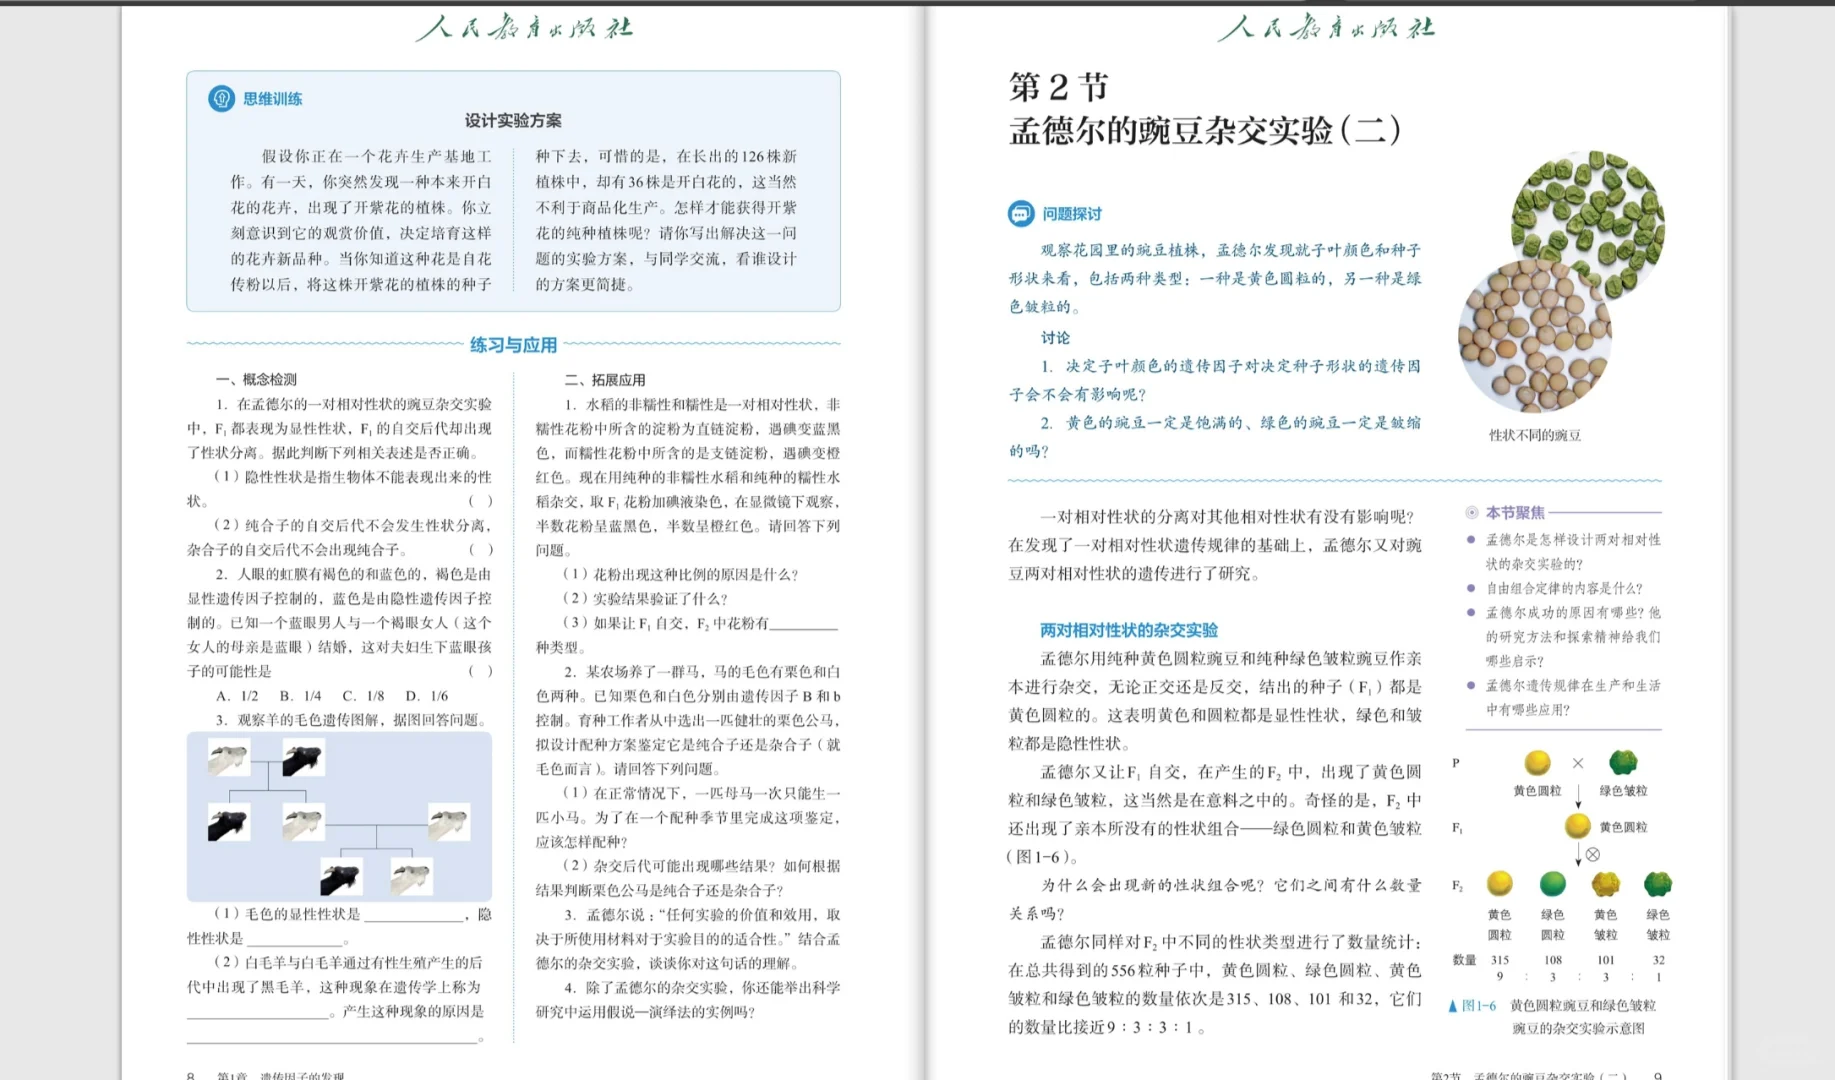Click the count 315 in the figure

[1500, 959]
